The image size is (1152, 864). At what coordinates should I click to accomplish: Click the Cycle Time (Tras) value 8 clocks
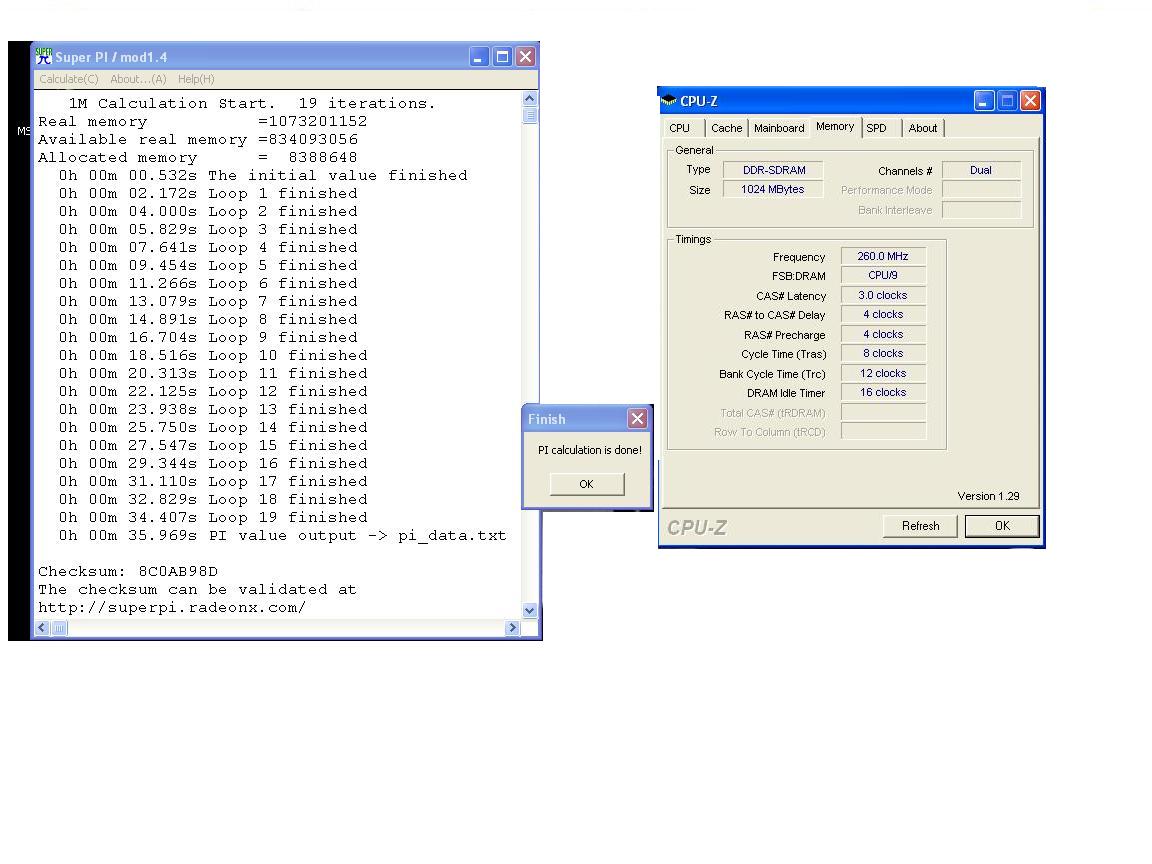883,353
